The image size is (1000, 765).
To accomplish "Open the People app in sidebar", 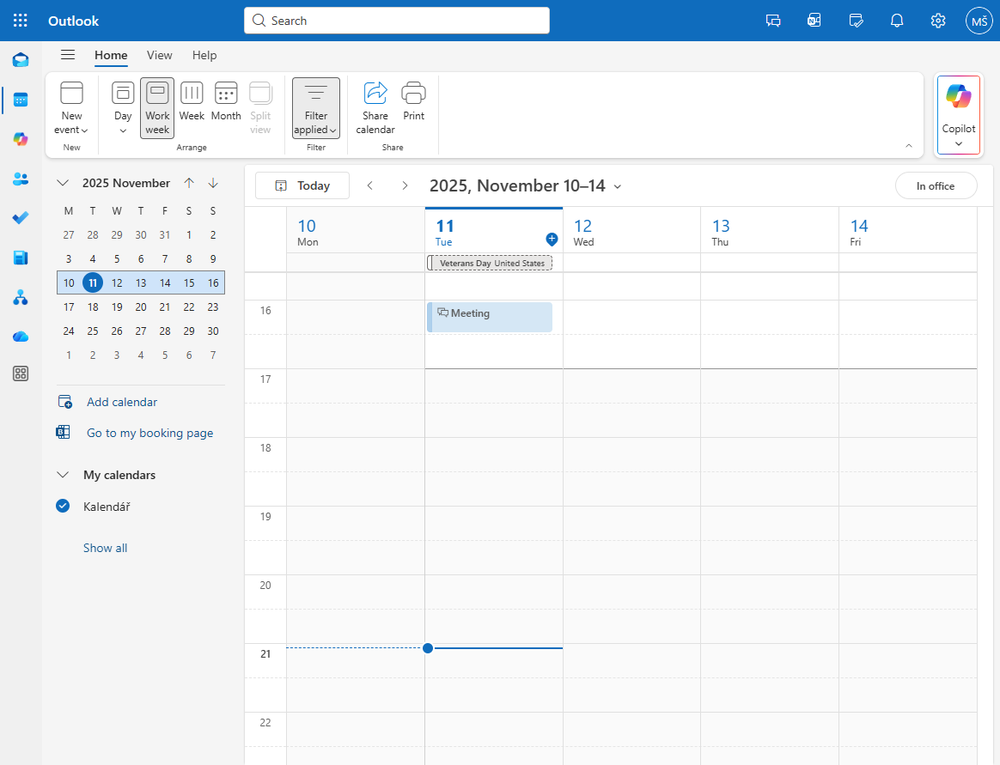I will coord(20,179).
